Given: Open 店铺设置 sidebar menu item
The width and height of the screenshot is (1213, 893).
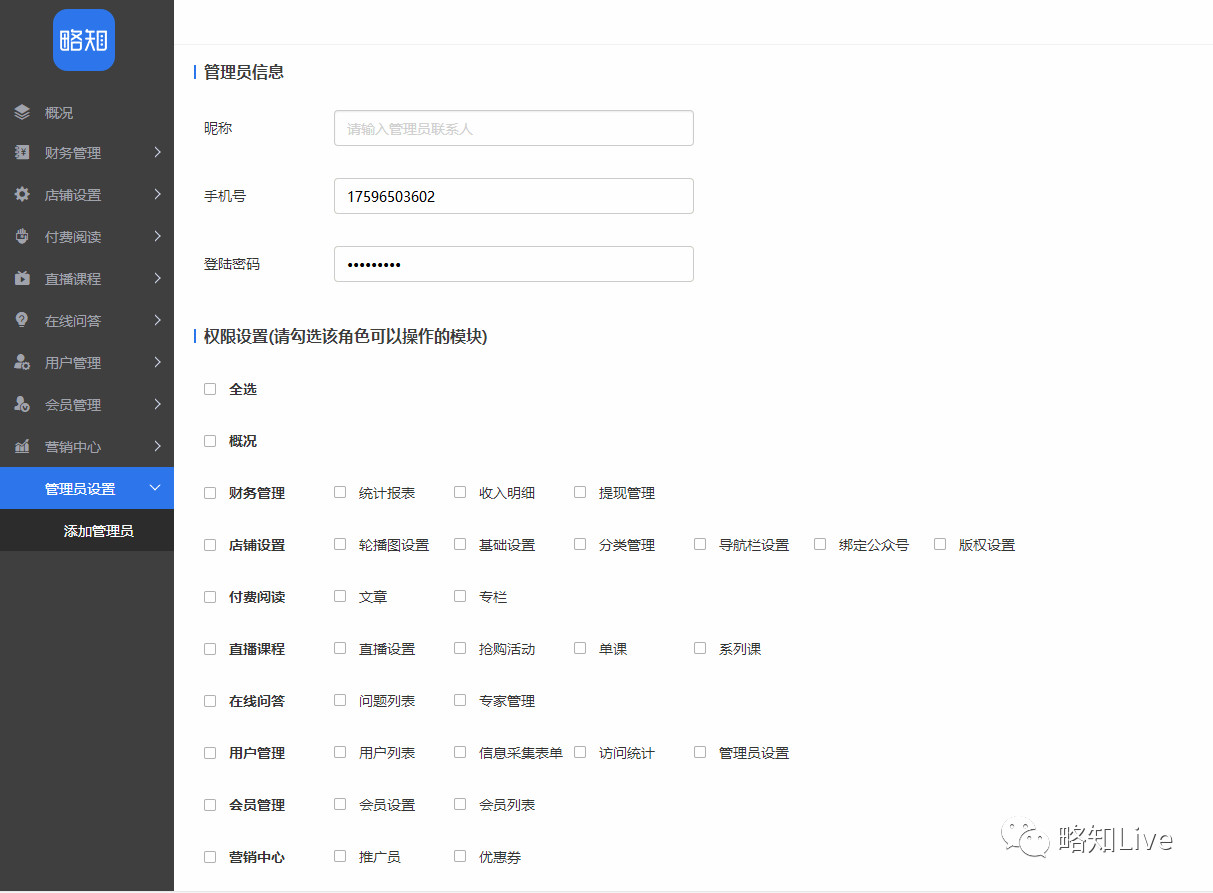Looking at the screenshot, I should pos(87,195).
